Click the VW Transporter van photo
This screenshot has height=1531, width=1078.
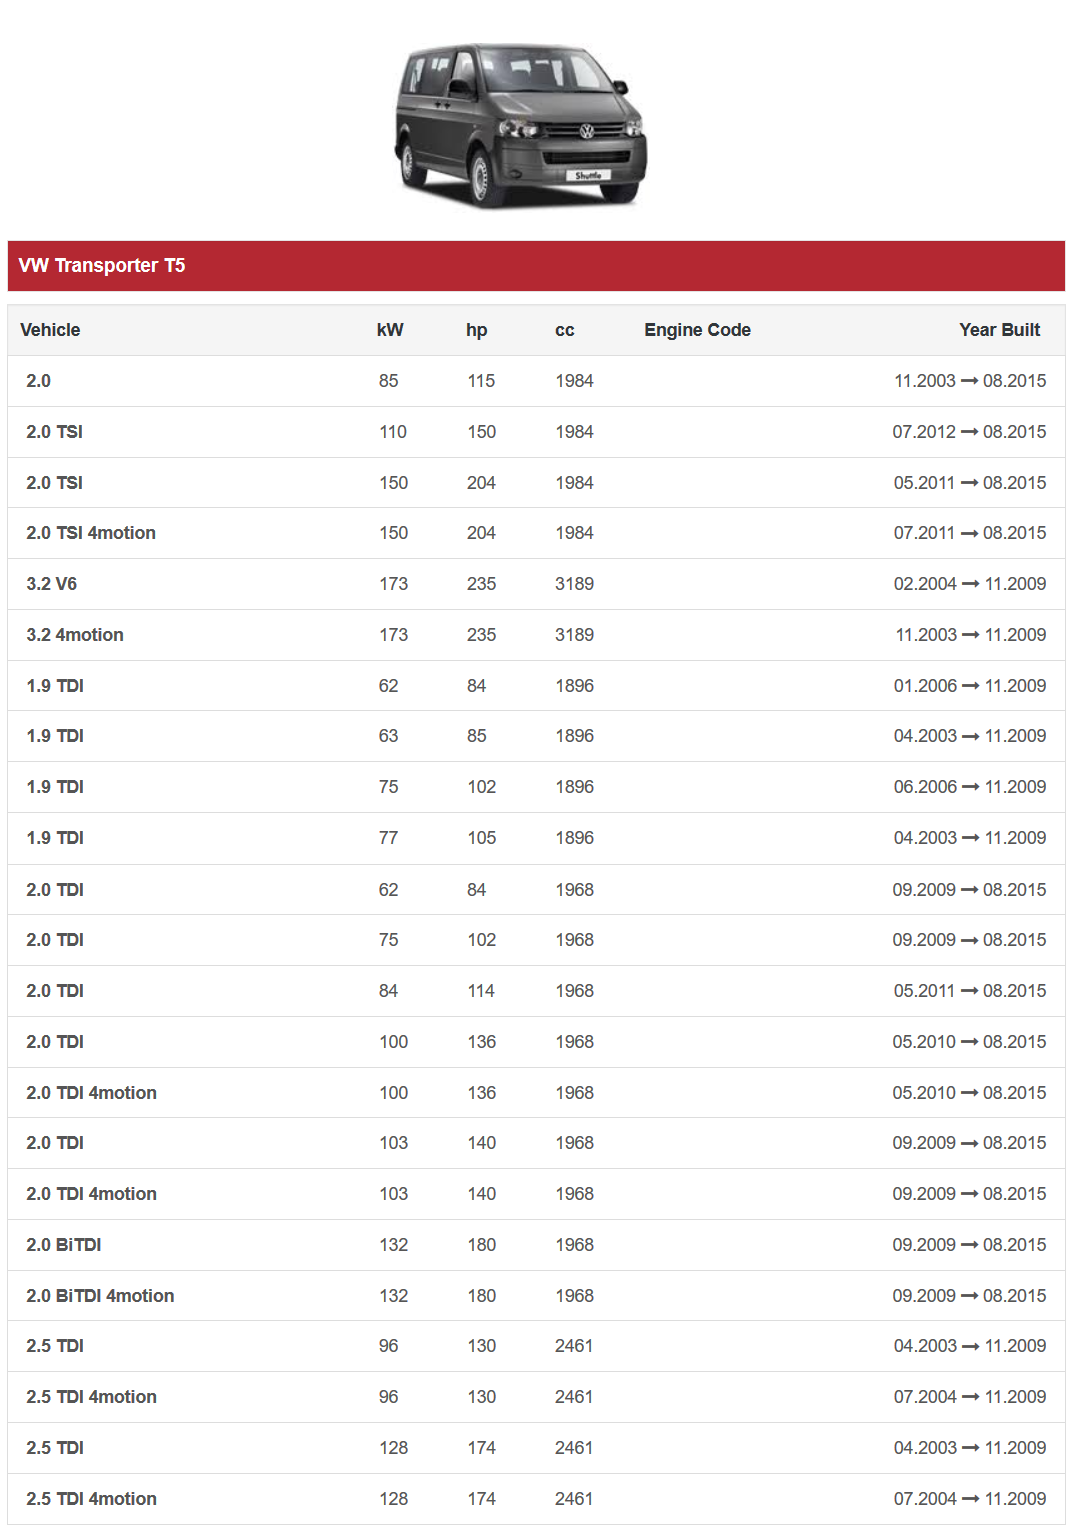tap(520, 125)
